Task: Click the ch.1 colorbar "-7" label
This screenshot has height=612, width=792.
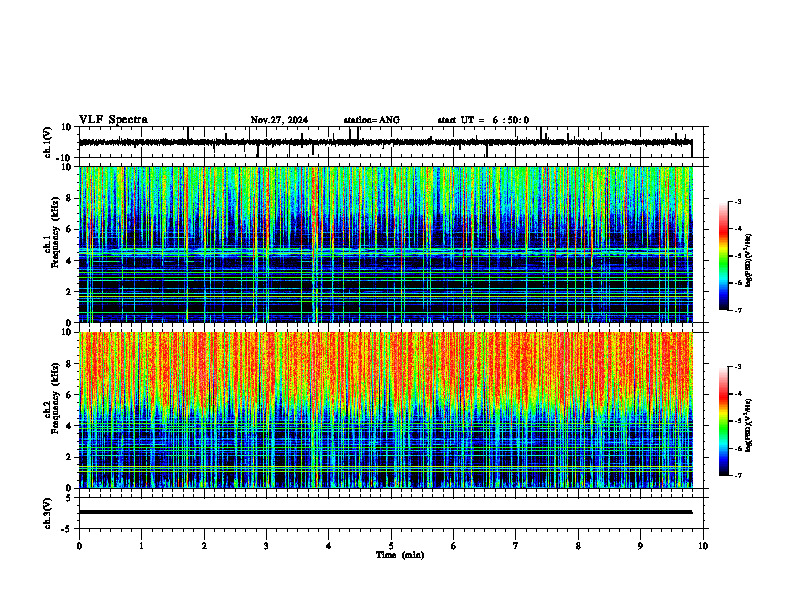Action: click(x=738, y=310)
